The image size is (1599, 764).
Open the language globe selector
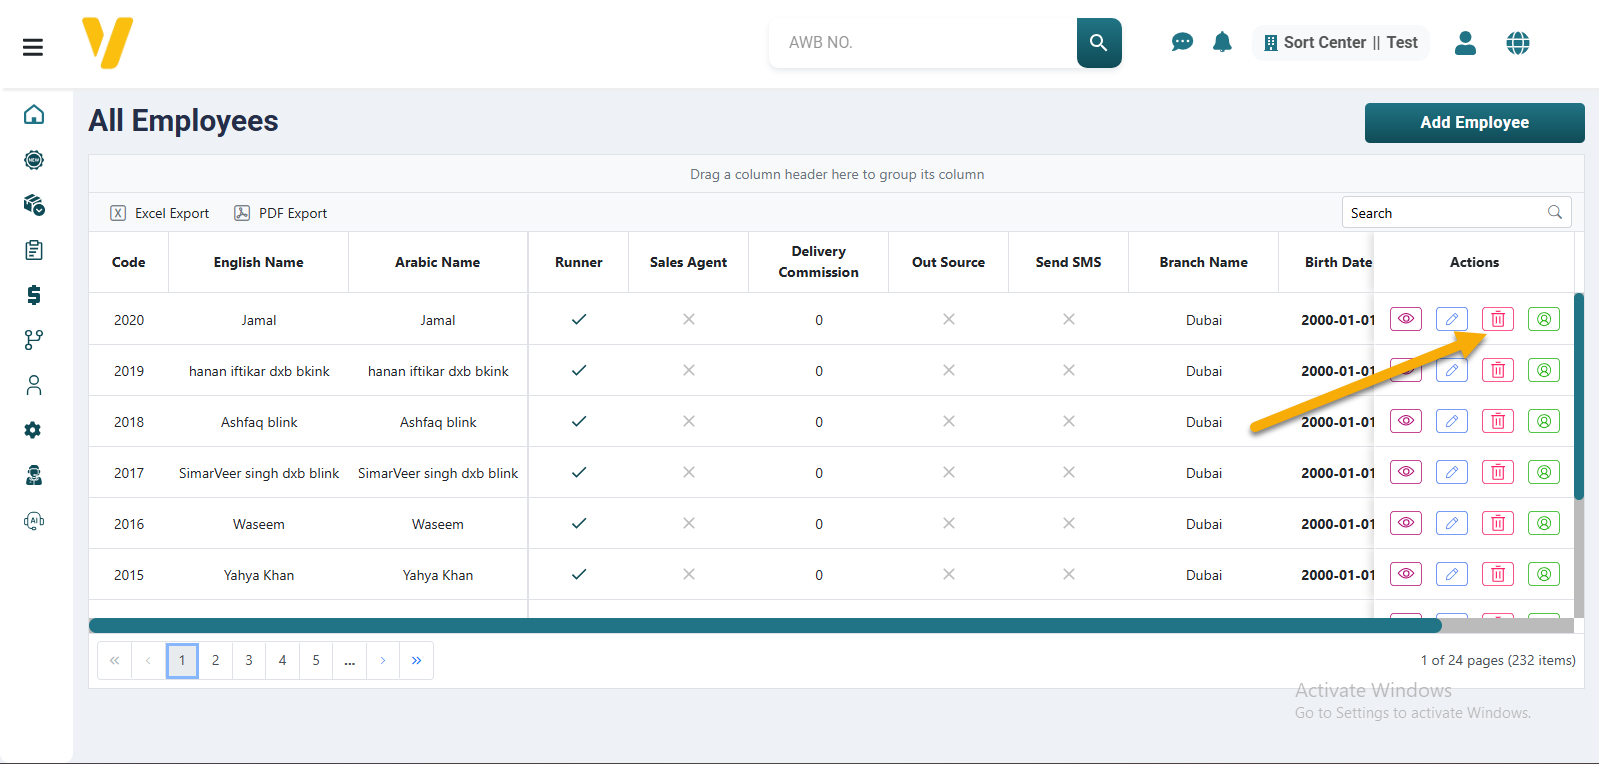[1517, 43]
